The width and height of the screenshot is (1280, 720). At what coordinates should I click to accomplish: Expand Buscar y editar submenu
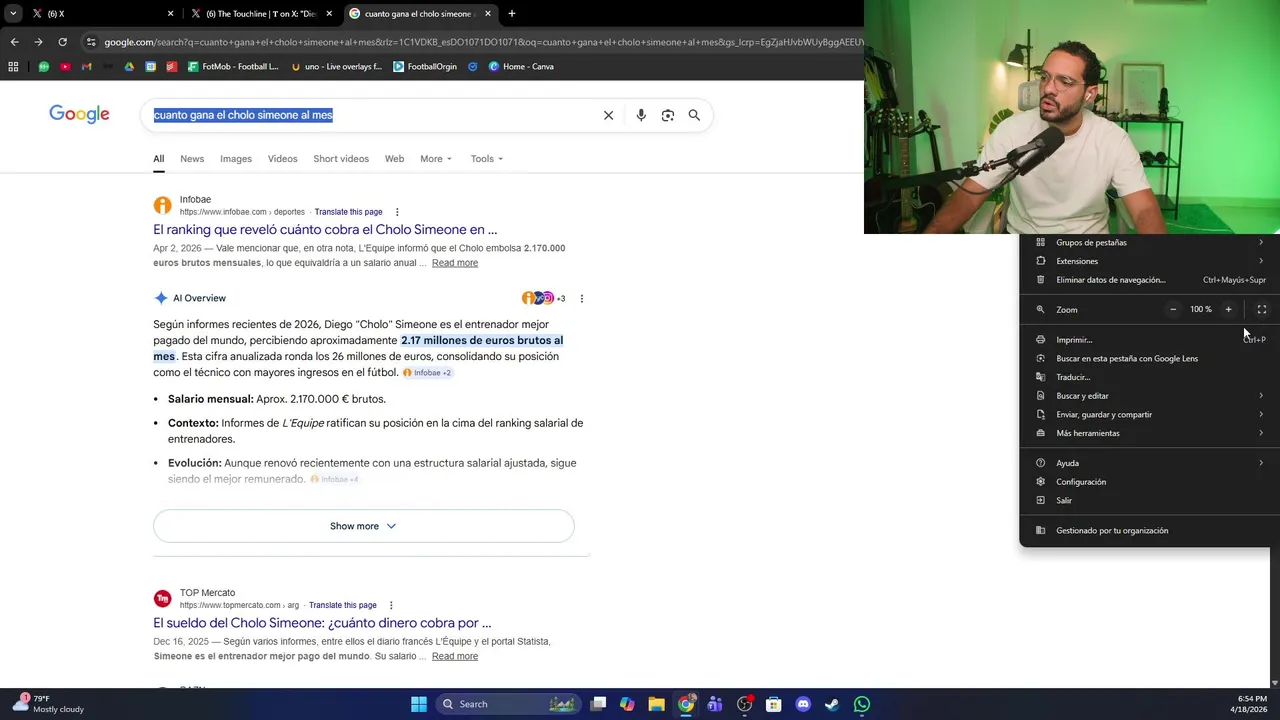coord(1149,396)
